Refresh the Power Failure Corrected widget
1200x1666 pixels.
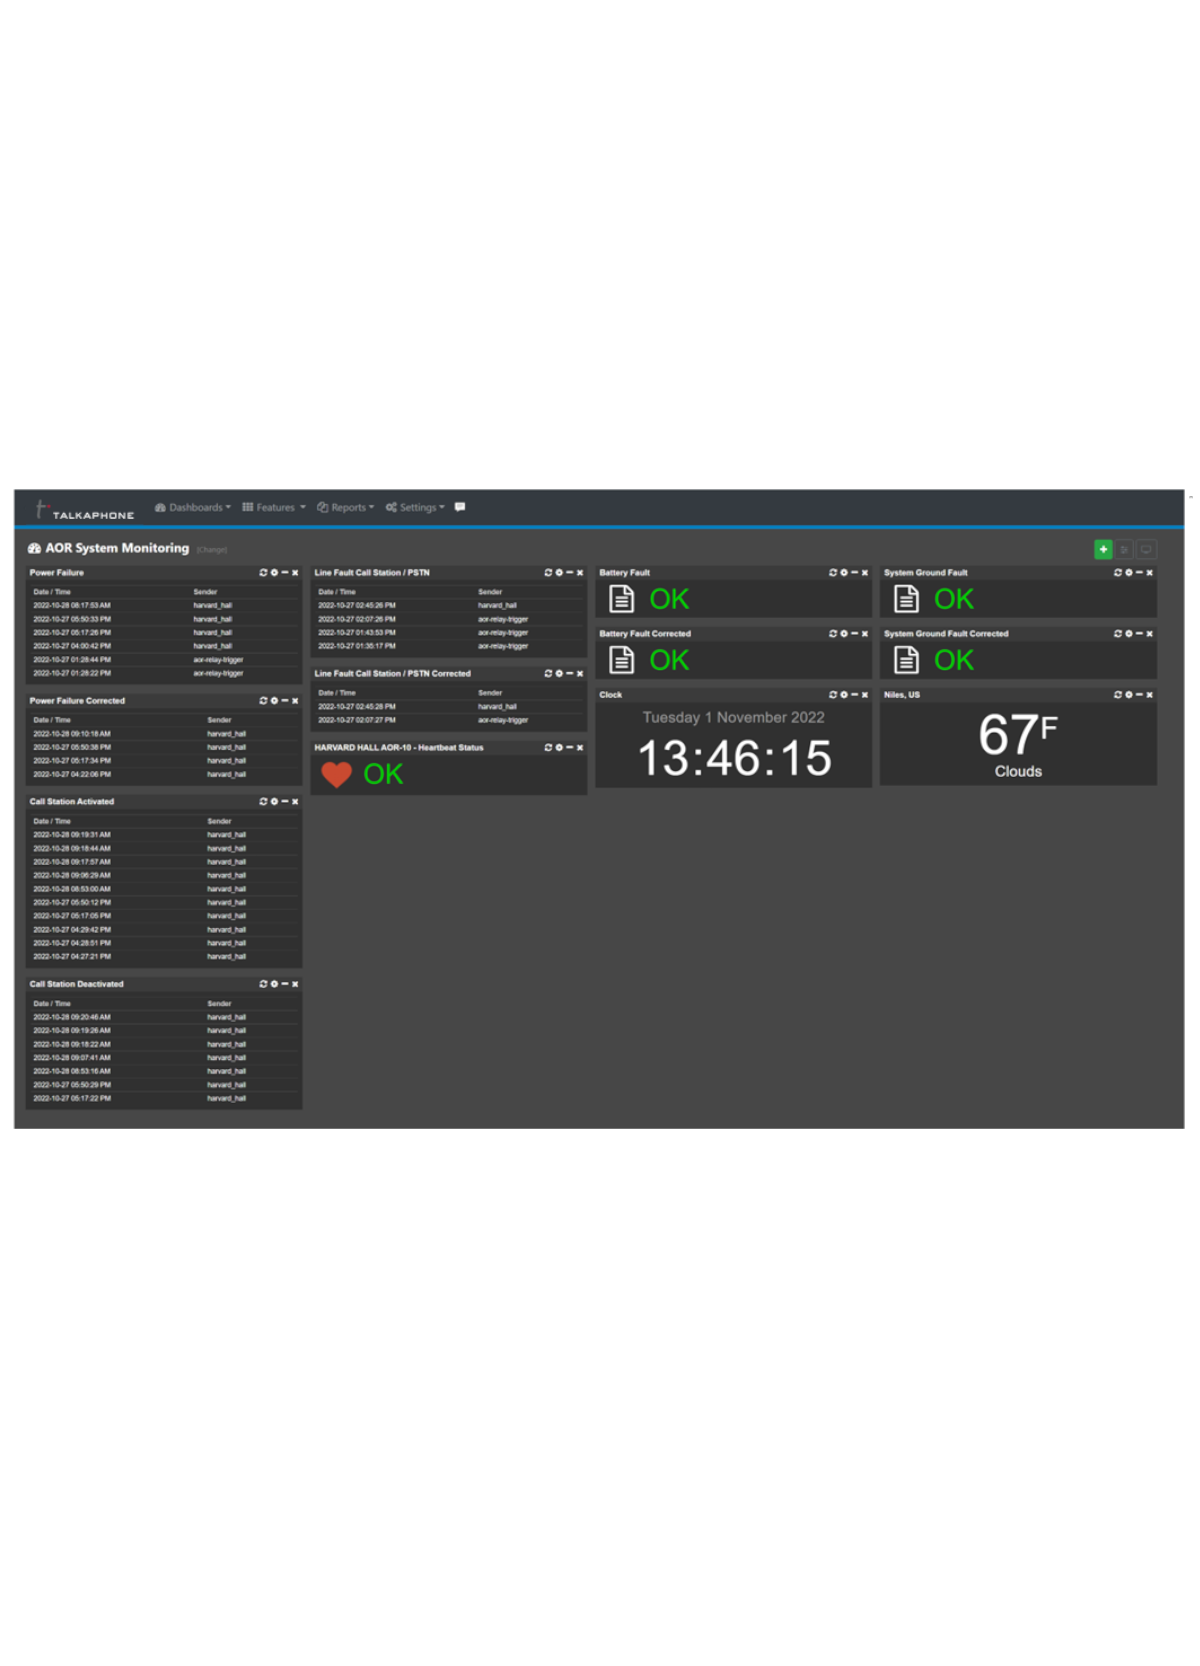pos(263,701)
